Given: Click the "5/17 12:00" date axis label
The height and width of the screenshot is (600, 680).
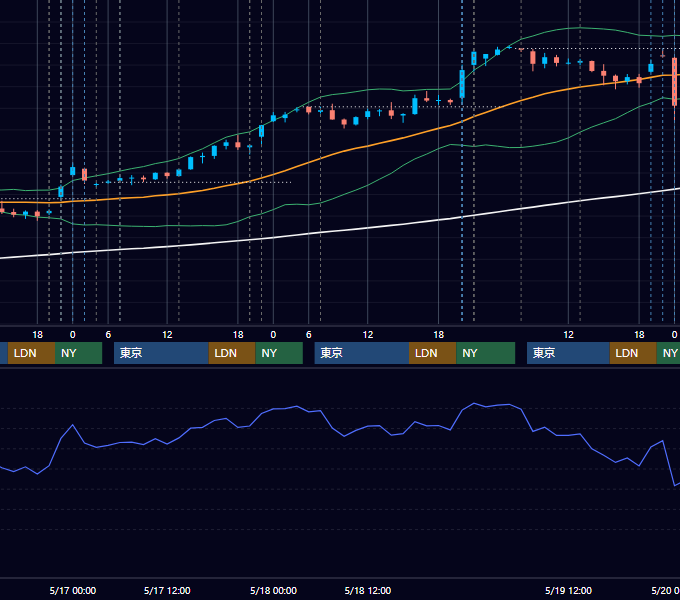Looking at the screenshot, I should pos(167,590).
